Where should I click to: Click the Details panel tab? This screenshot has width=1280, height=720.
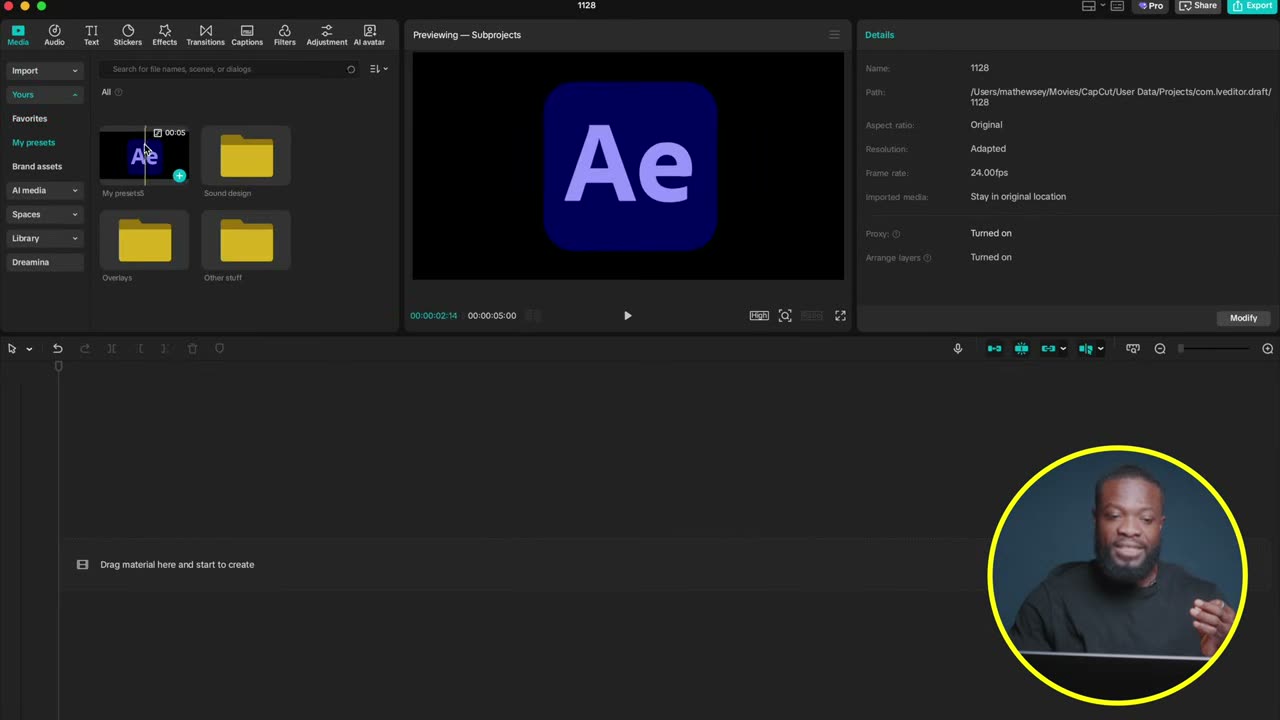[880, 35]
